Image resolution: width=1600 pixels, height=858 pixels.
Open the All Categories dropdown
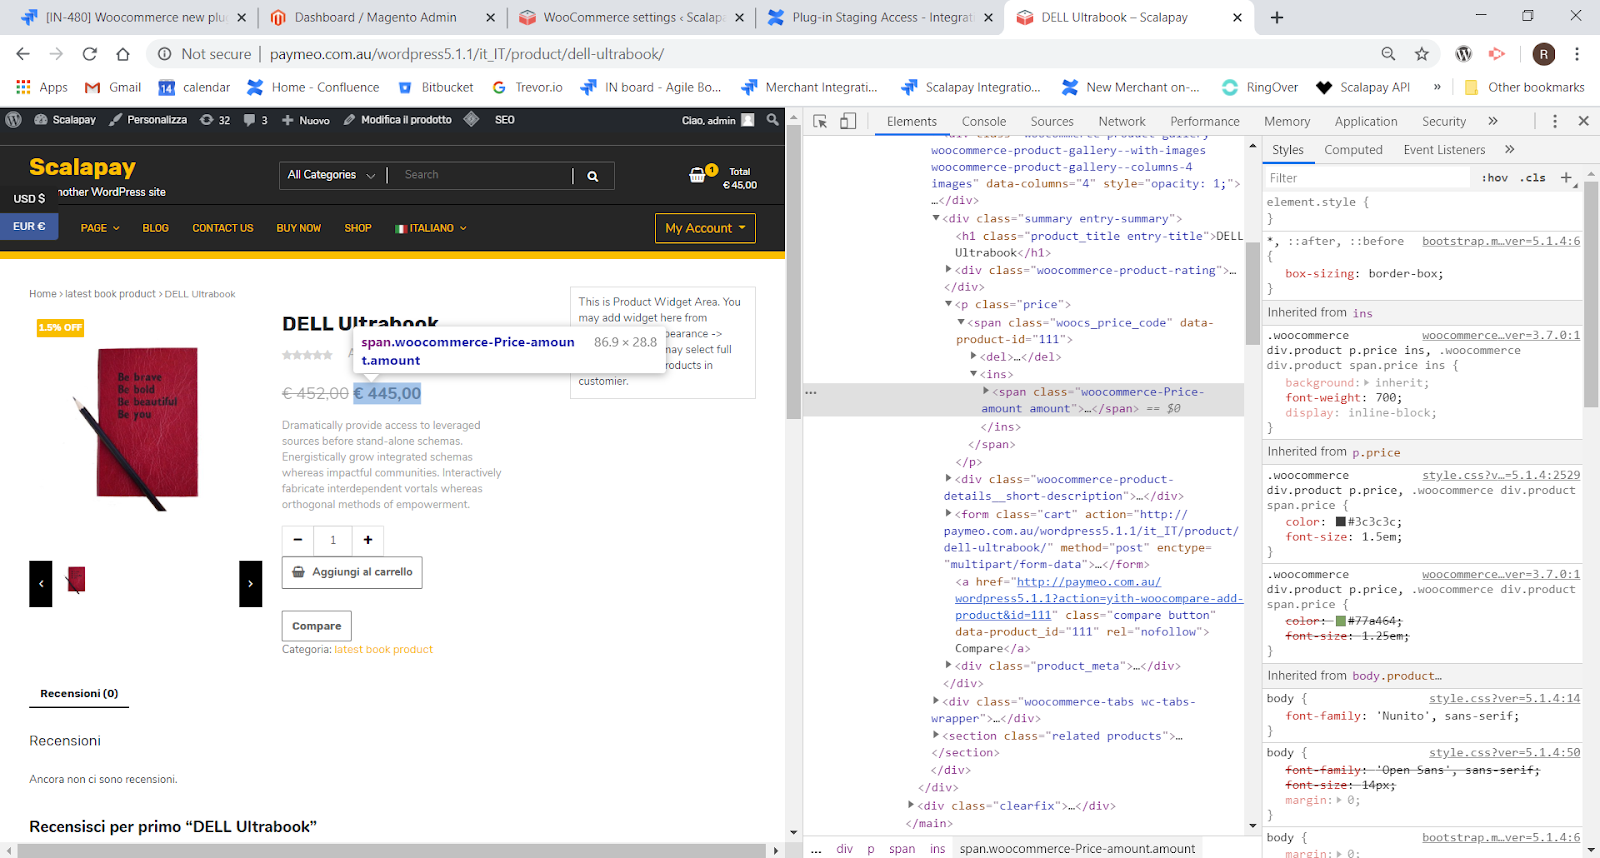point(331,175)
